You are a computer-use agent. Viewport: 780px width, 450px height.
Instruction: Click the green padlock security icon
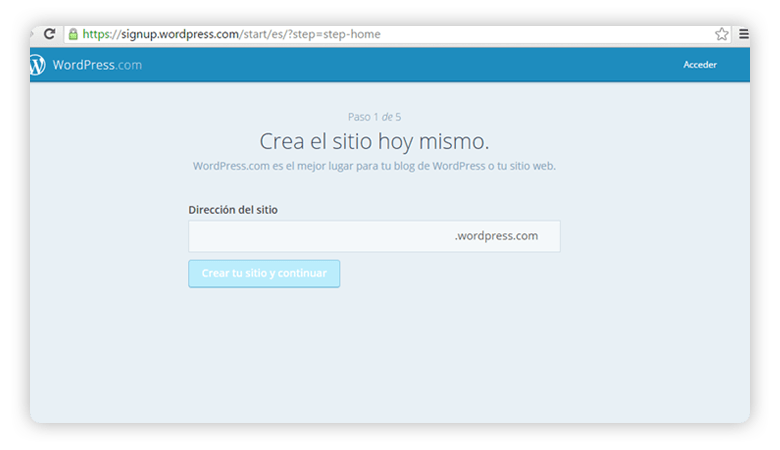click(x=73, y=34)
